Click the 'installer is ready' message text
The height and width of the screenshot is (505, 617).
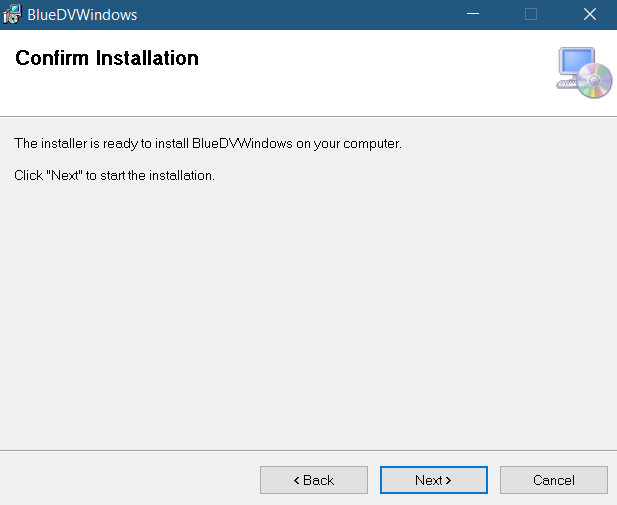pyautogui.click(x=208, y=143)
